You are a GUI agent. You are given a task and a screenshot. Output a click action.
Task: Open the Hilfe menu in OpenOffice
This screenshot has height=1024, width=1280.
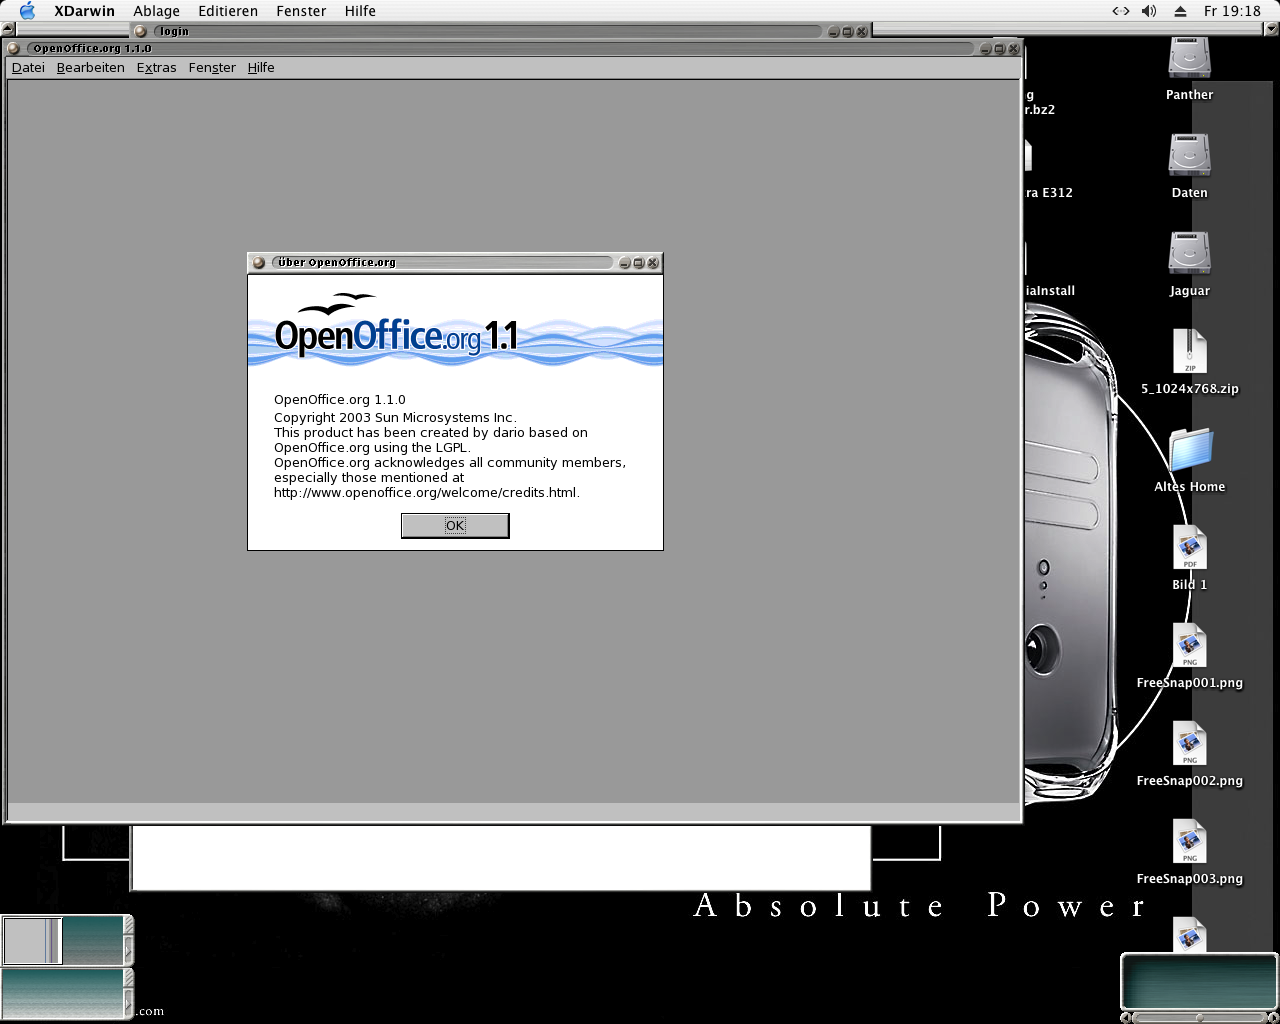(261, 68)
